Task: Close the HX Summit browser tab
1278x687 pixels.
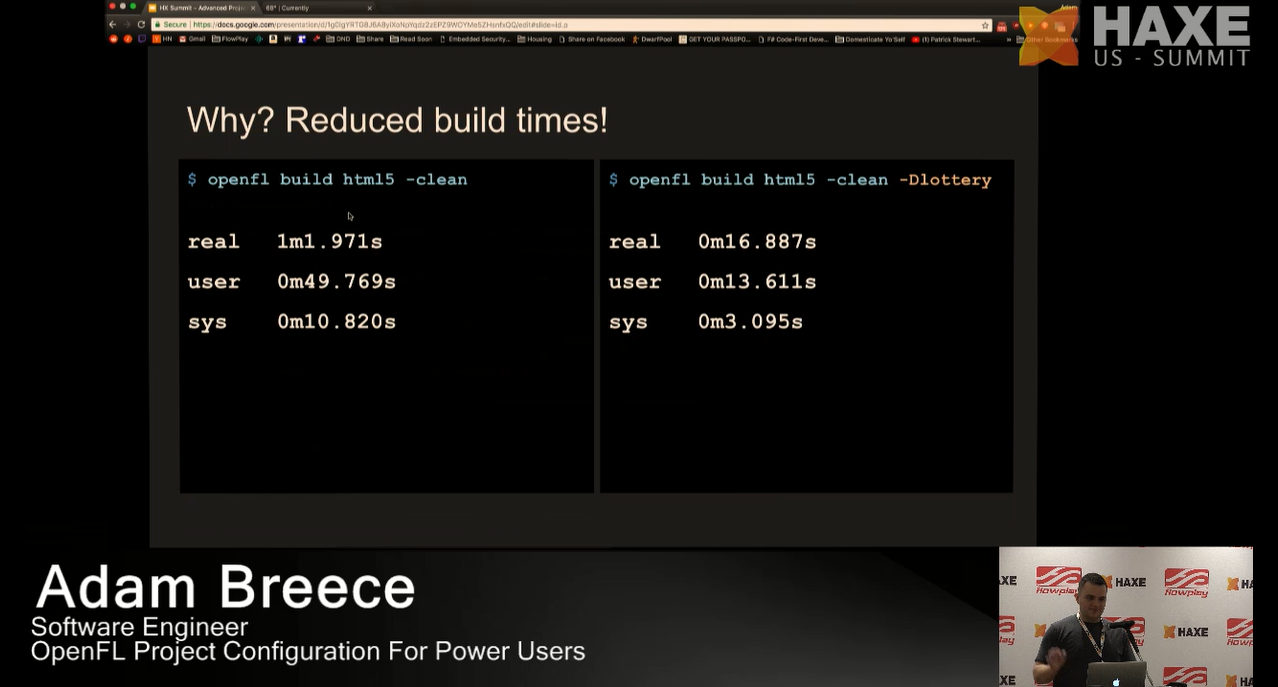Action: click(x=252, y=8)
